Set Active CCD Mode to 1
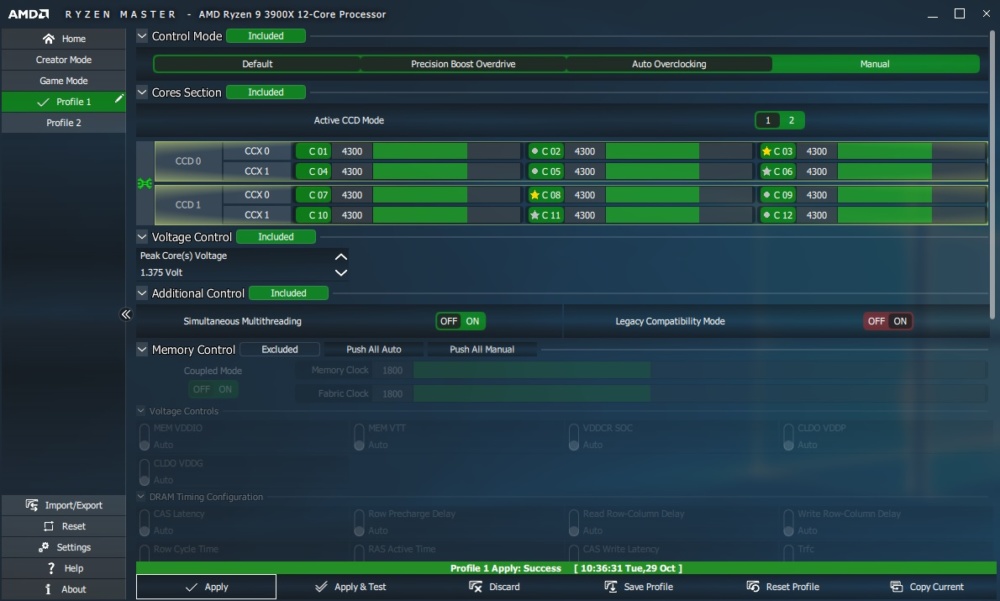Screen dimensions: 1000x601 coord(768,120)
